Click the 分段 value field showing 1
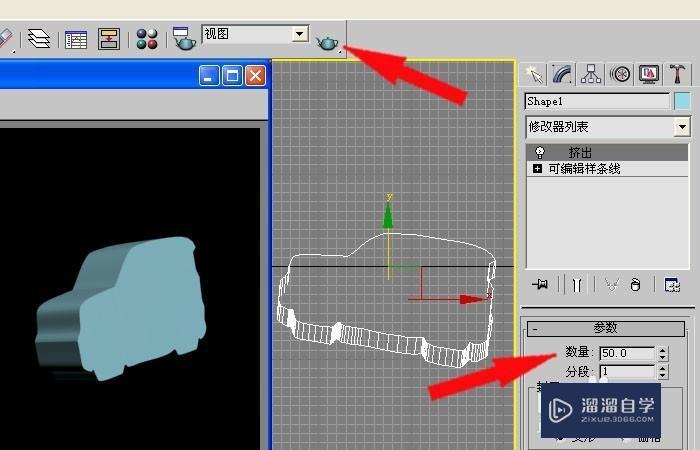700x450 pixels. [627, 371]
